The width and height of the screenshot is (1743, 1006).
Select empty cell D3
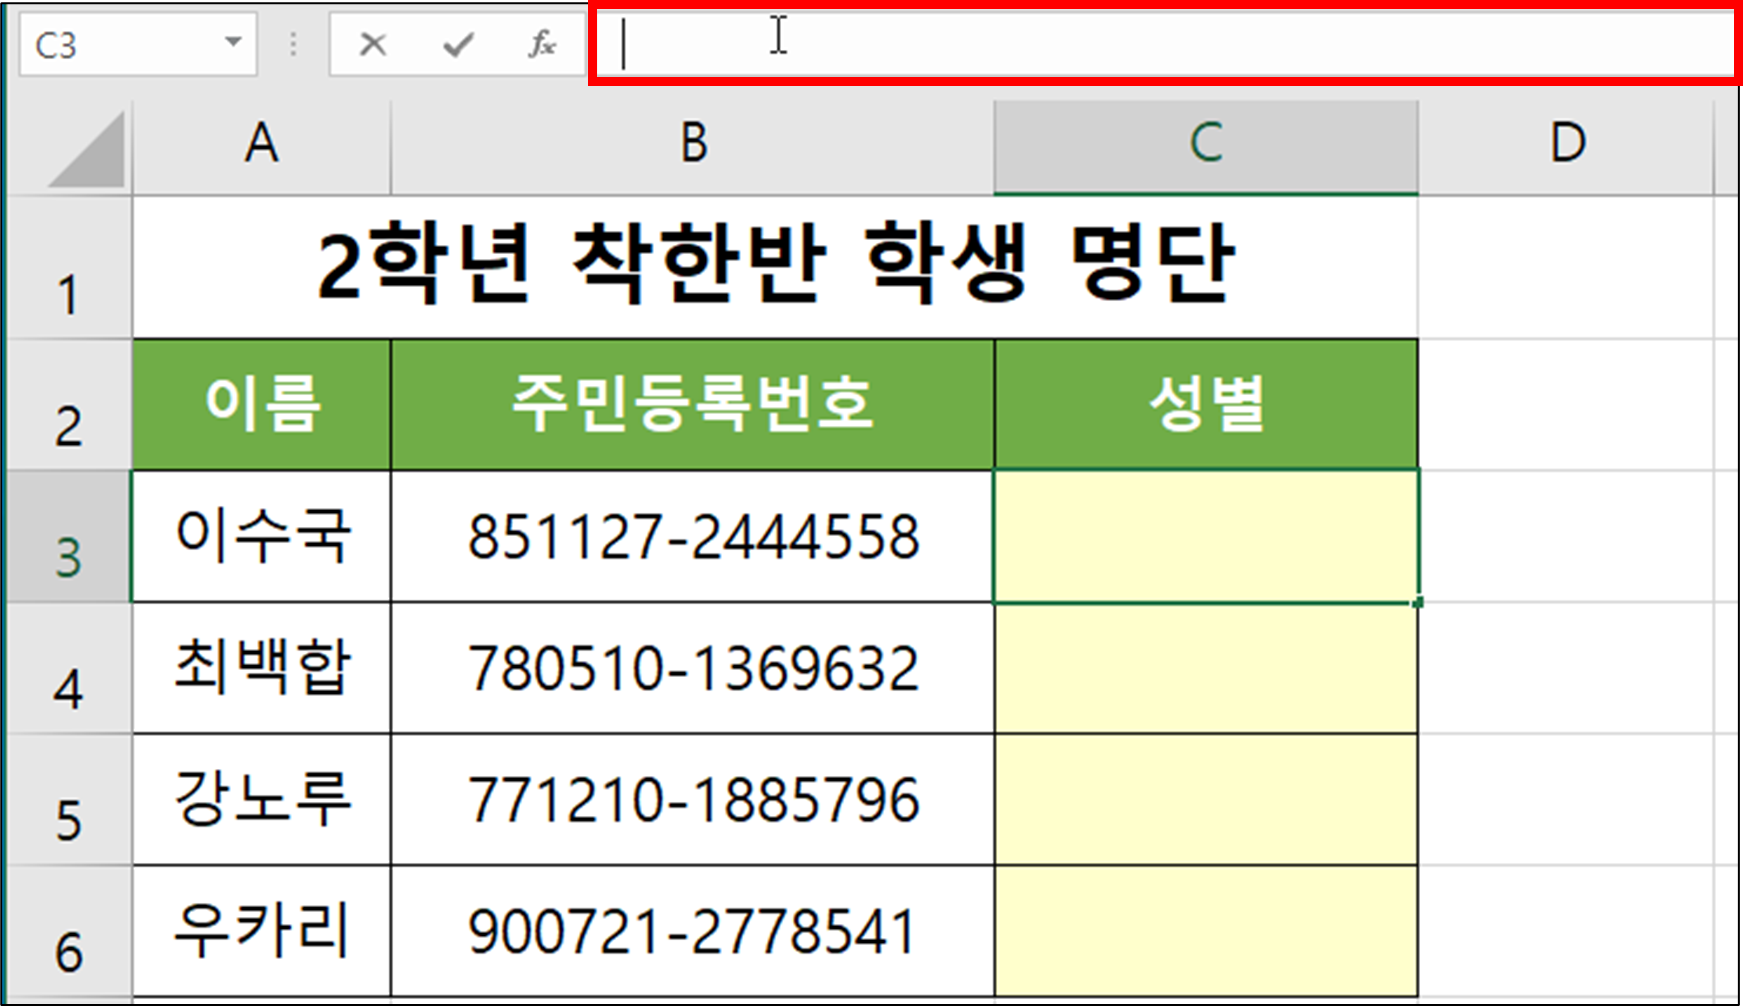pyautogui.click(x=1566, y=537)
